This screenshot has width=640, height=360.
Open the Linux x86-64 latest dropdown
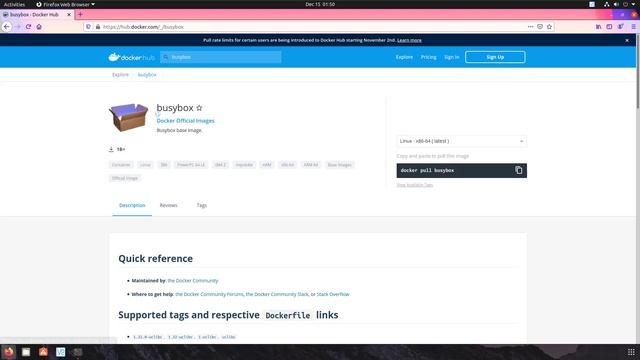(461, 141)
